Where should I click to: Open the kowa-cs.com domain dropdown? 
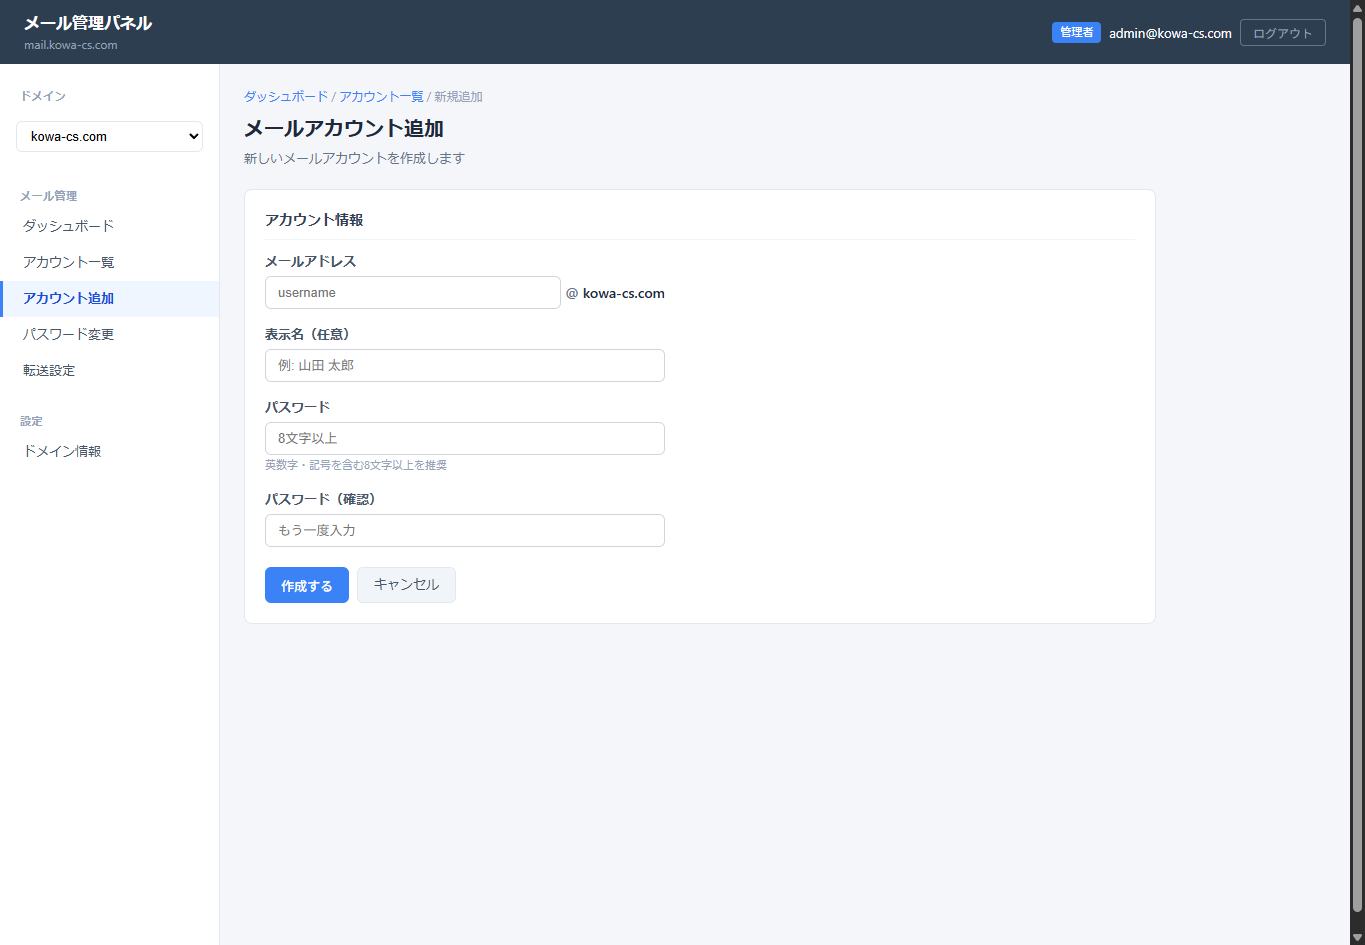pyautogui.click(x=109, y=137)
